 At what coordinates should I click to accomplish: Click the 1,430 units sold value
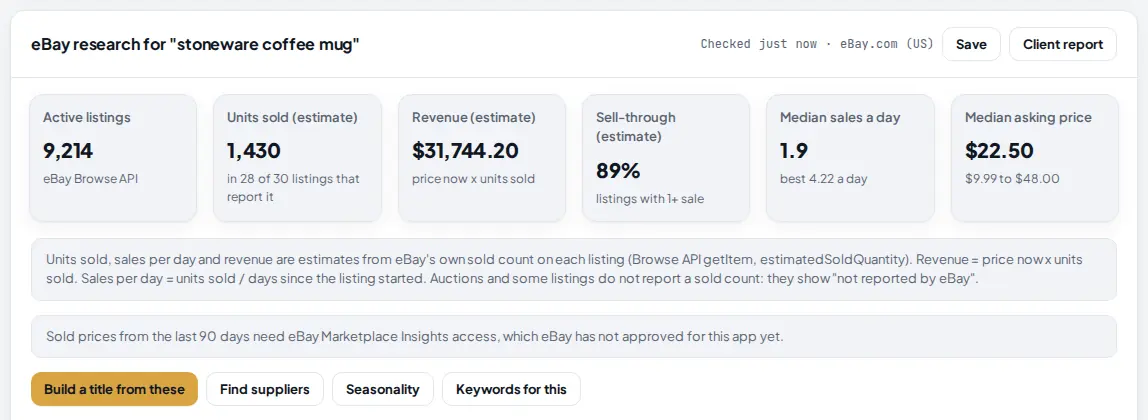coord(254,151)
